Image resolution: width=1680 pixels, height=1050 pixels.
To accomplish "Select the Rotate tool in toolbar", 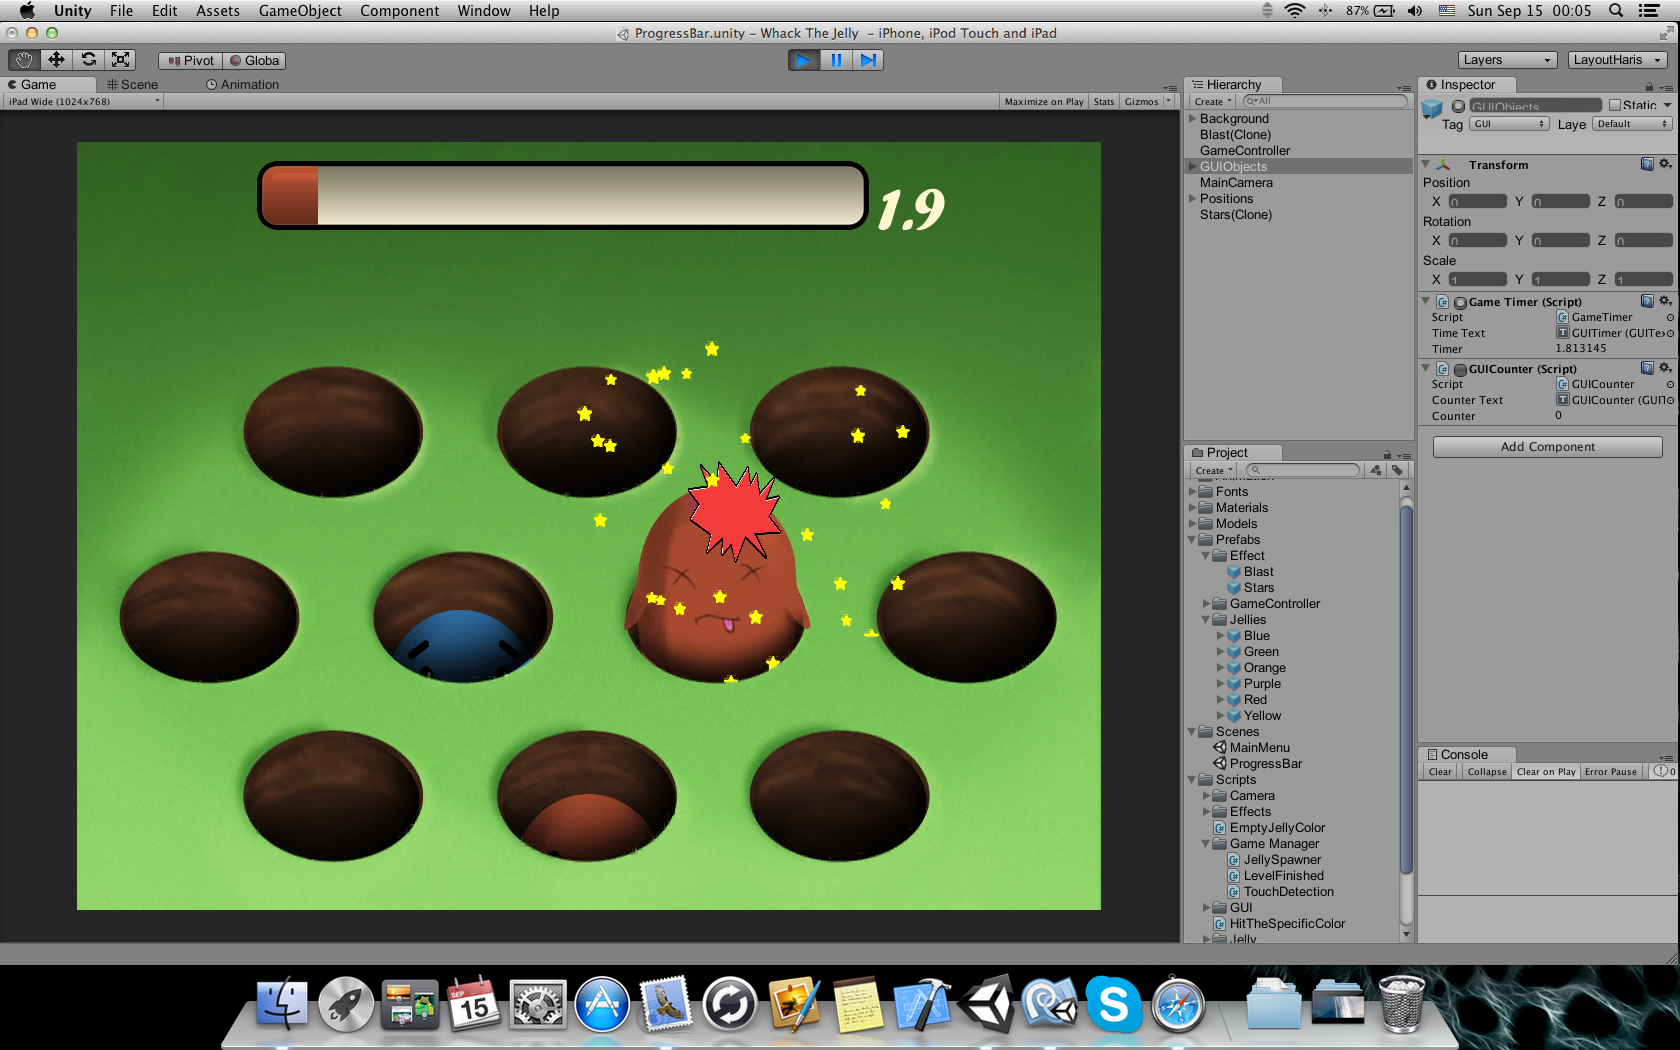I will tap(89, 60).
